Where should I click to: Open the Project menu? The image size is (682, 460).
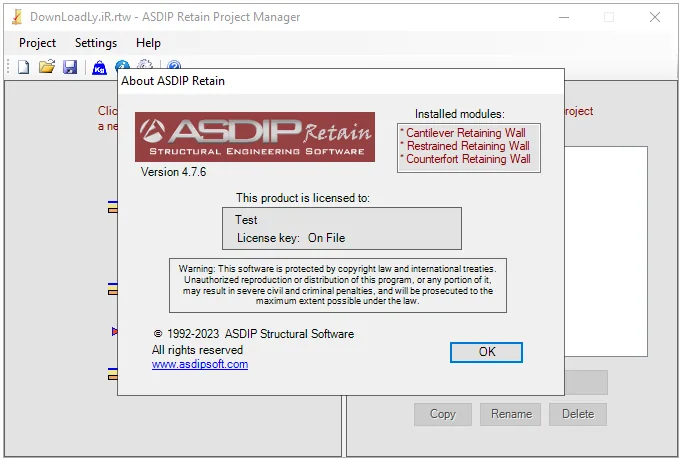tap(37, 43)
